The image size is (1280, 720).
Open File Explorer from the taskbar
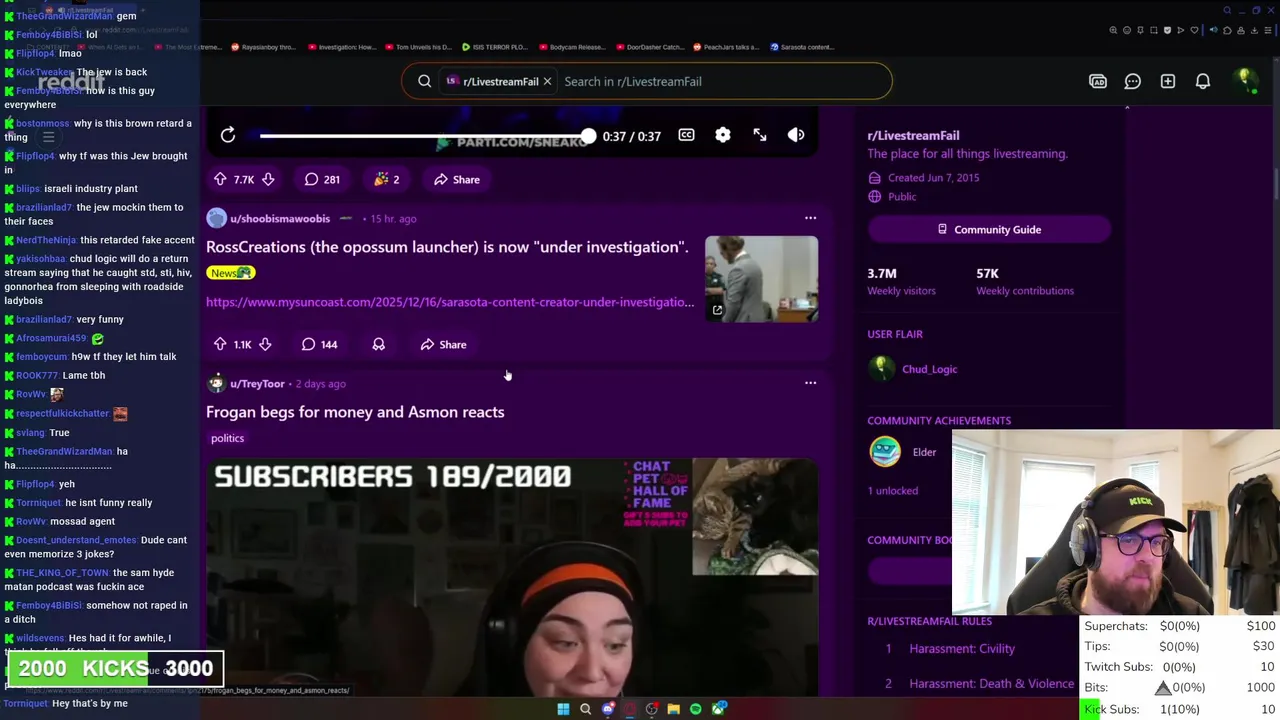click(673, 709)
